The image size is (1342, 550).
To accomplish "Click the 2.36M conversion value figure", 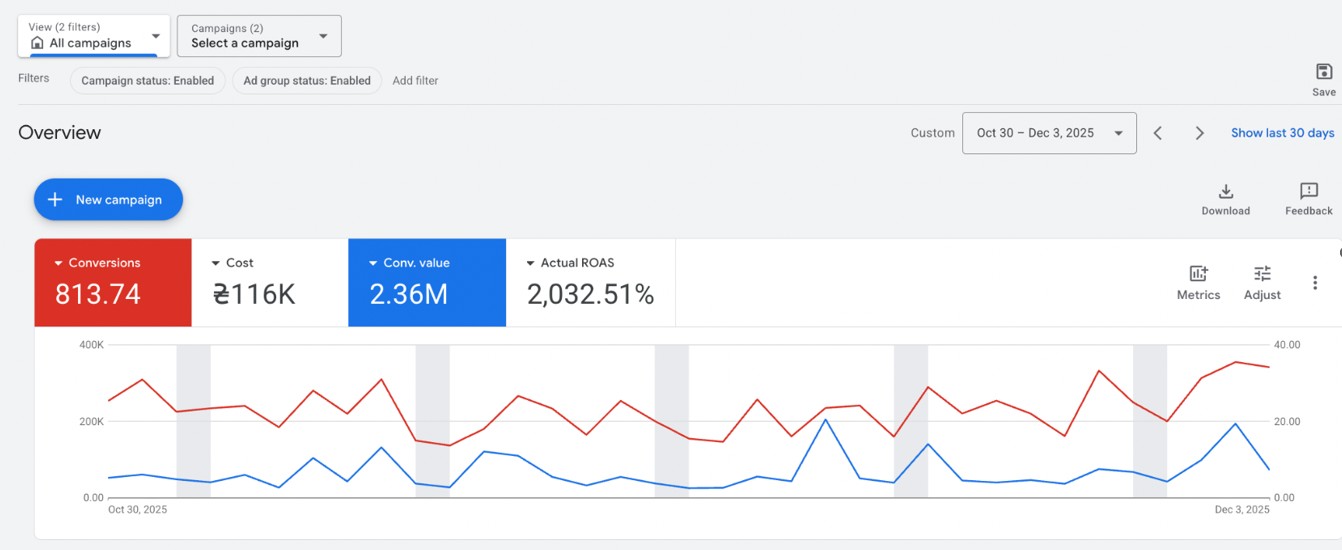I will point(408,294).
